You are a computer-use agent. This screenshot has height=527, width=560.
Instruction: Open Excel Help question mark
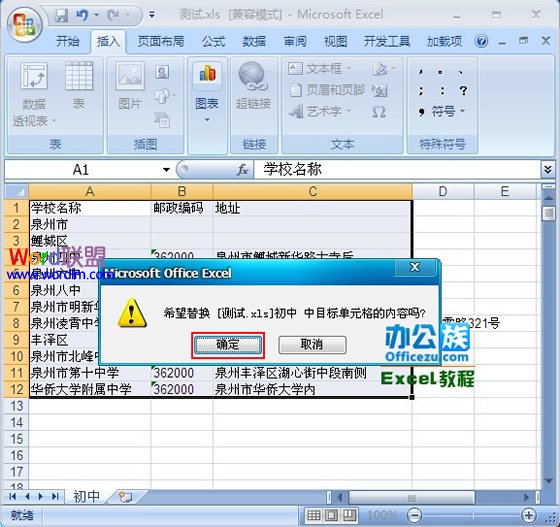[481, 41]
